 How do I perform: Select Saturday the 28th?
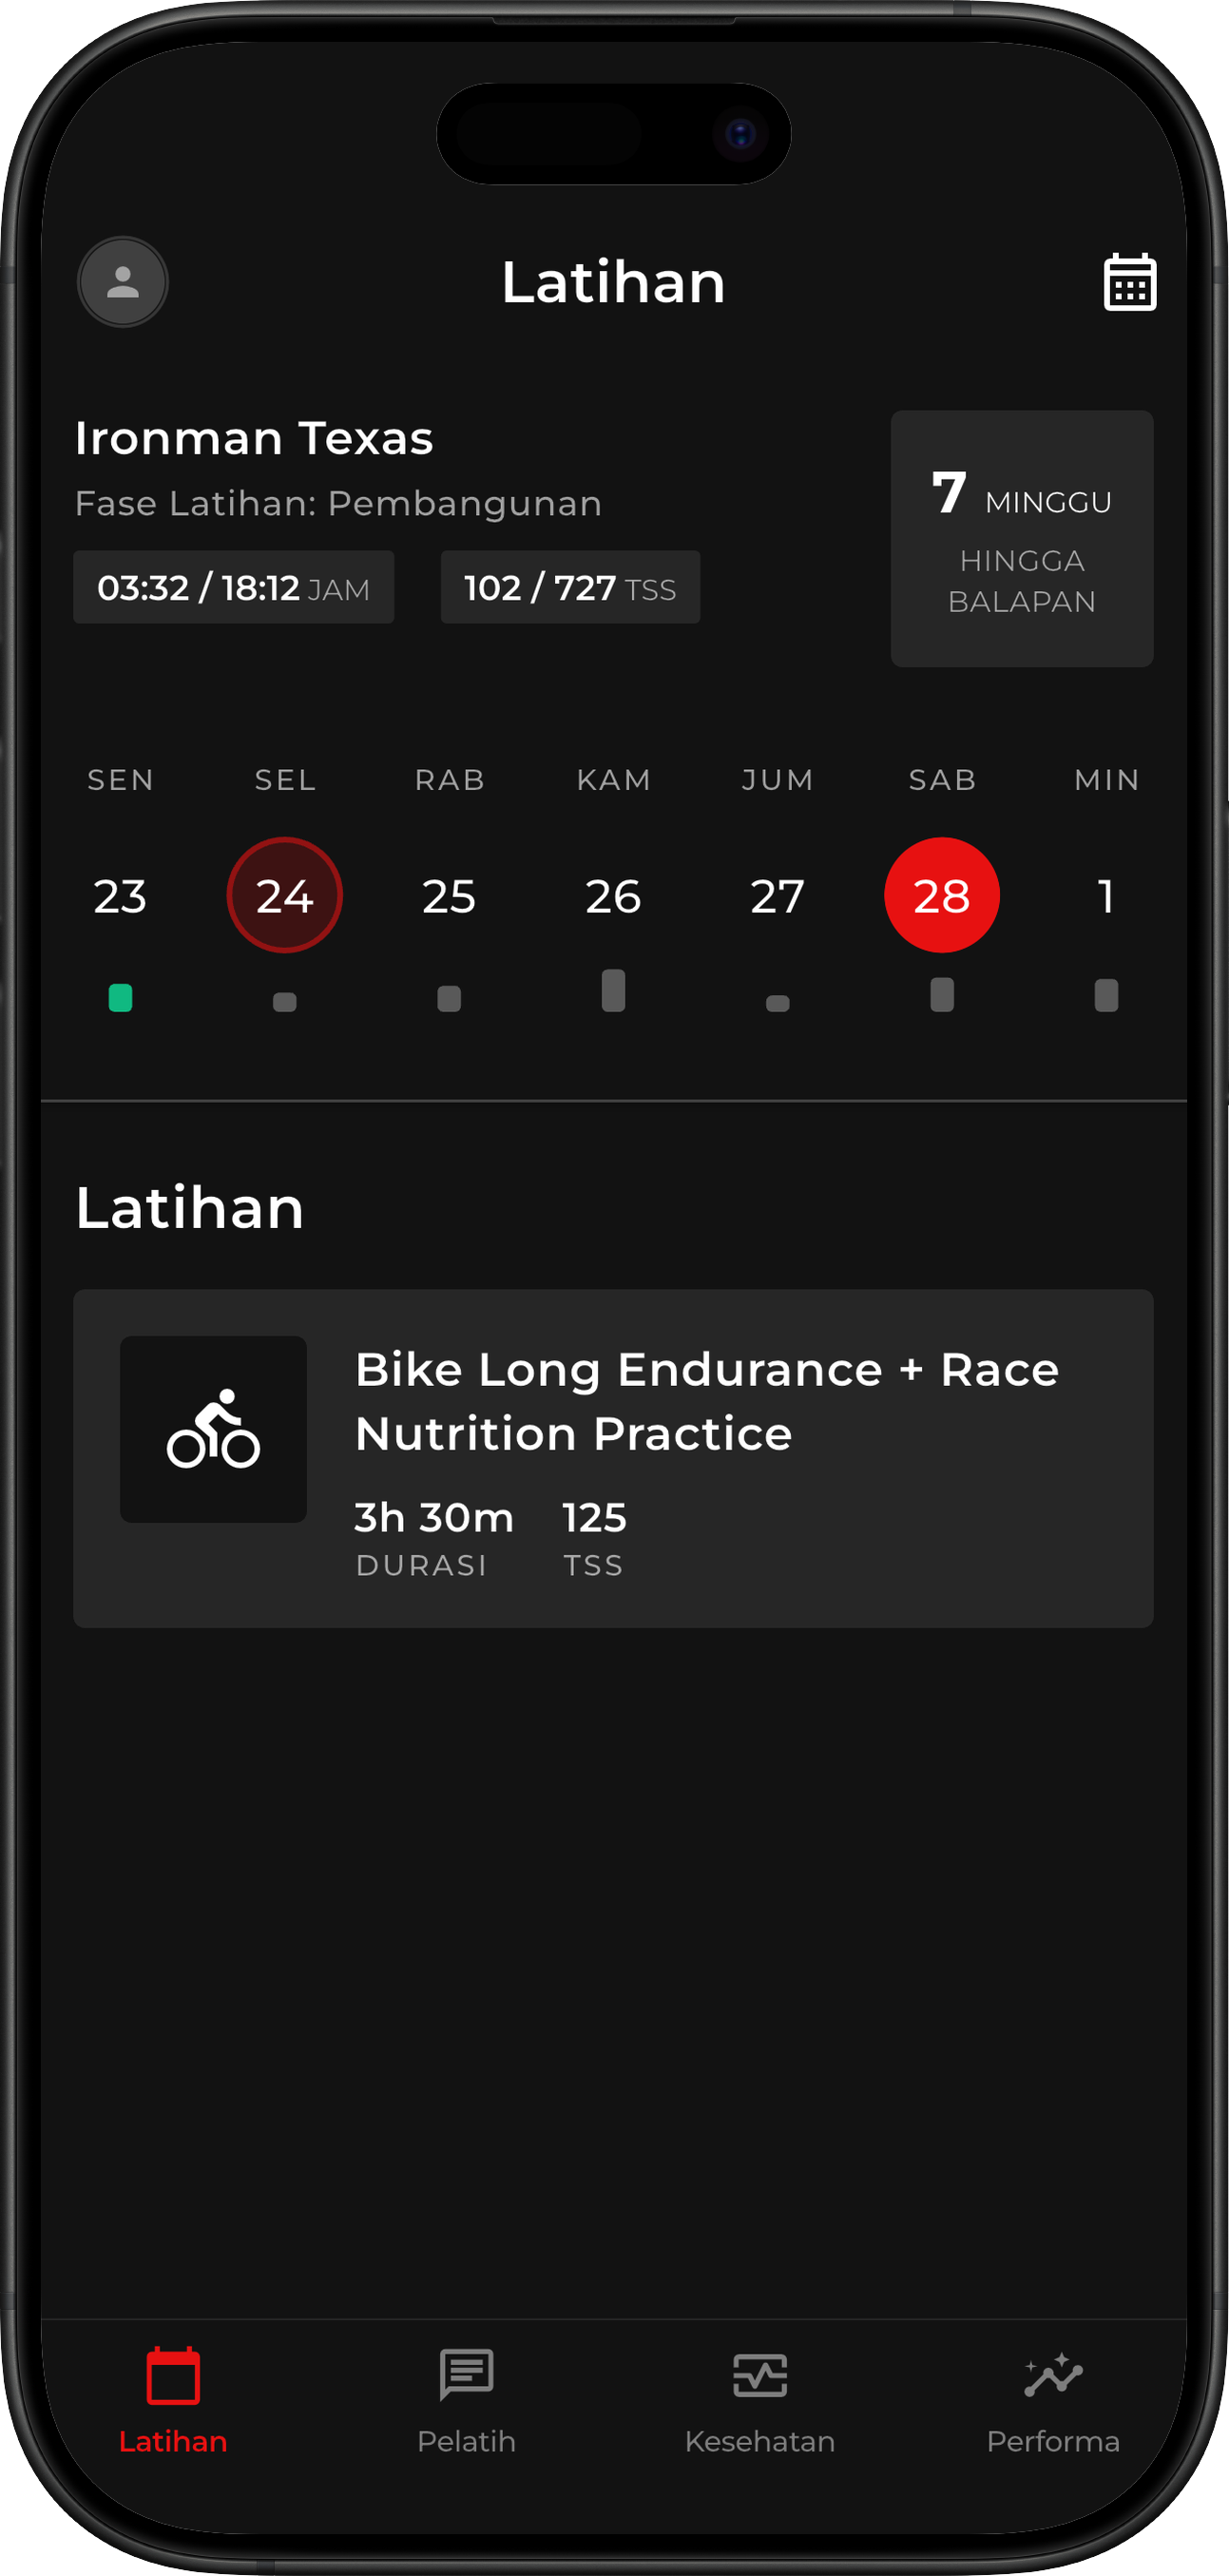pos(942,896)
